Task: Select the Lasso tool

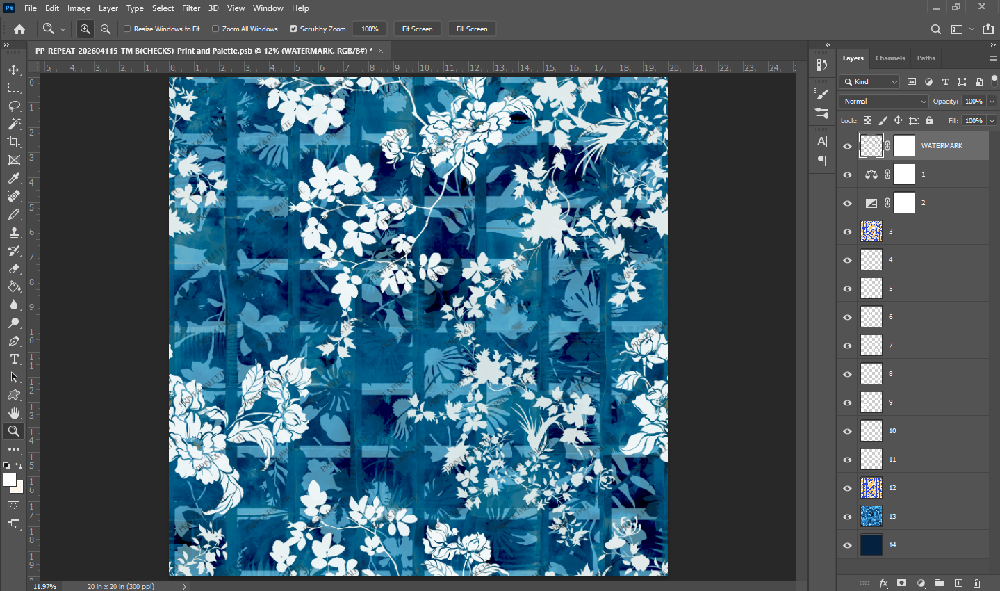Action: 13,106
